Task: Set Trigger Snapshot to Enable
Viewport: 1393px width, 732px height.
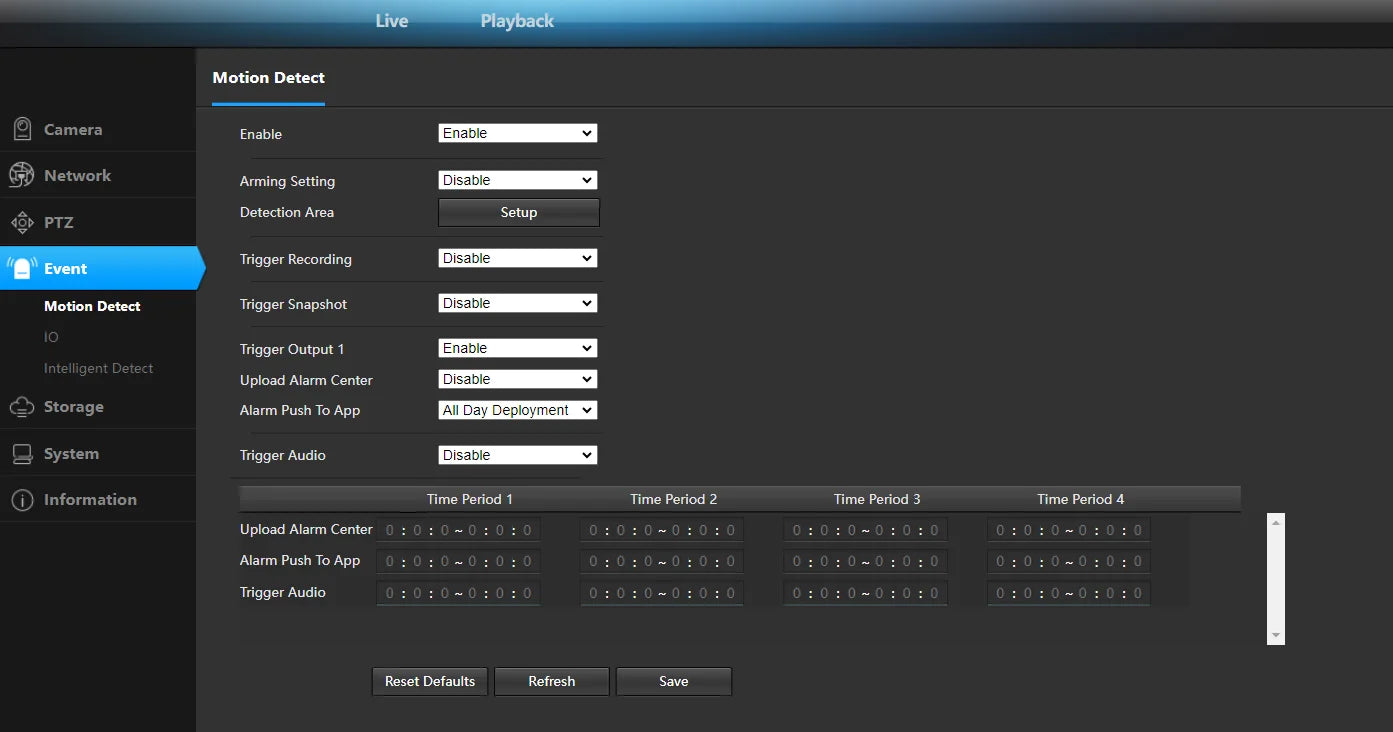Action: point(517,302)
